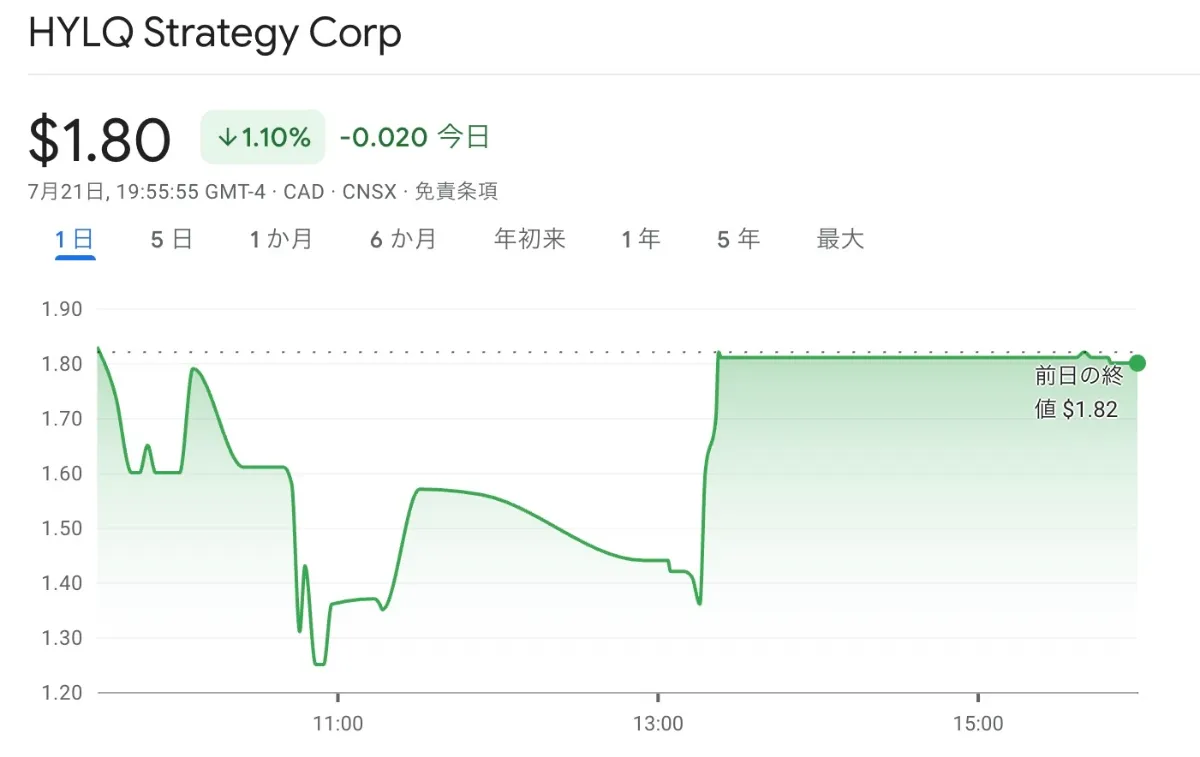This screenshot has width=1200, height=757.
Task: Click the 前日の終値 $1.82 label
Action: (x=1079, y=392)
